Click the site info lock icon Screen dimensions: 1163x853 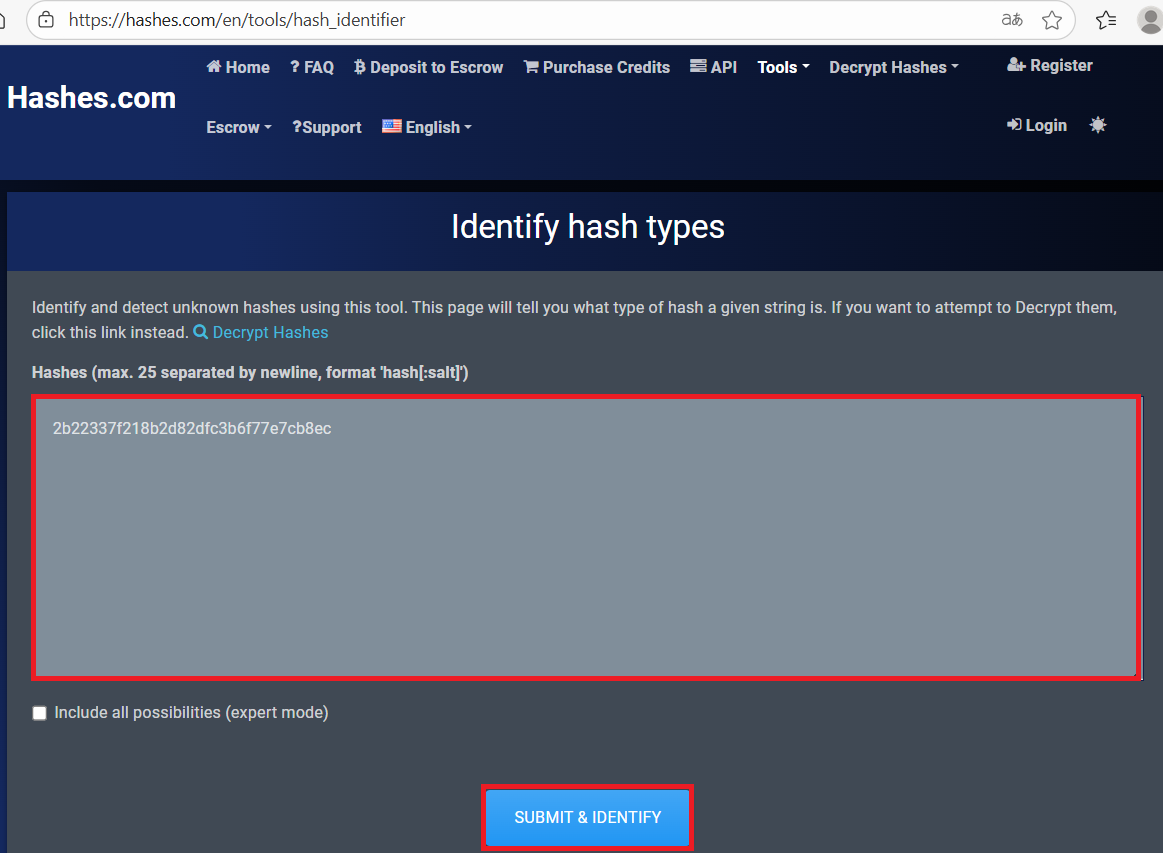[x=45, y=20]
